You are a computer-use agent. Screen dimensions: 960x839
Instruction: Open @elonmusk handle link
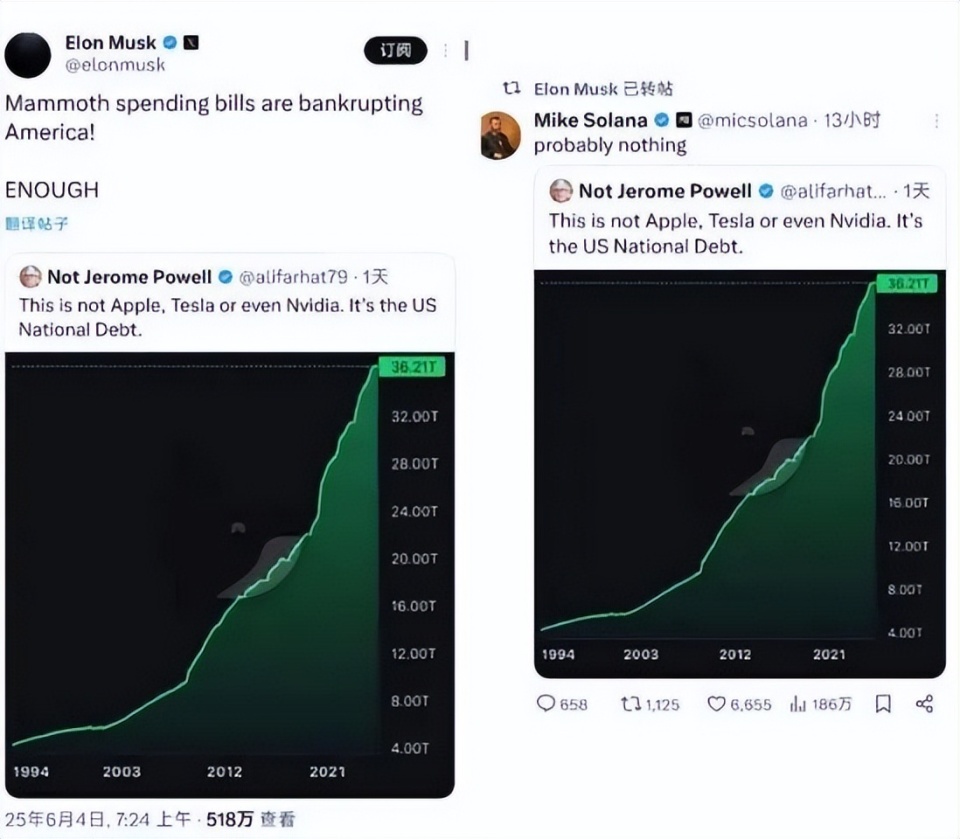[x=115, y=65]
